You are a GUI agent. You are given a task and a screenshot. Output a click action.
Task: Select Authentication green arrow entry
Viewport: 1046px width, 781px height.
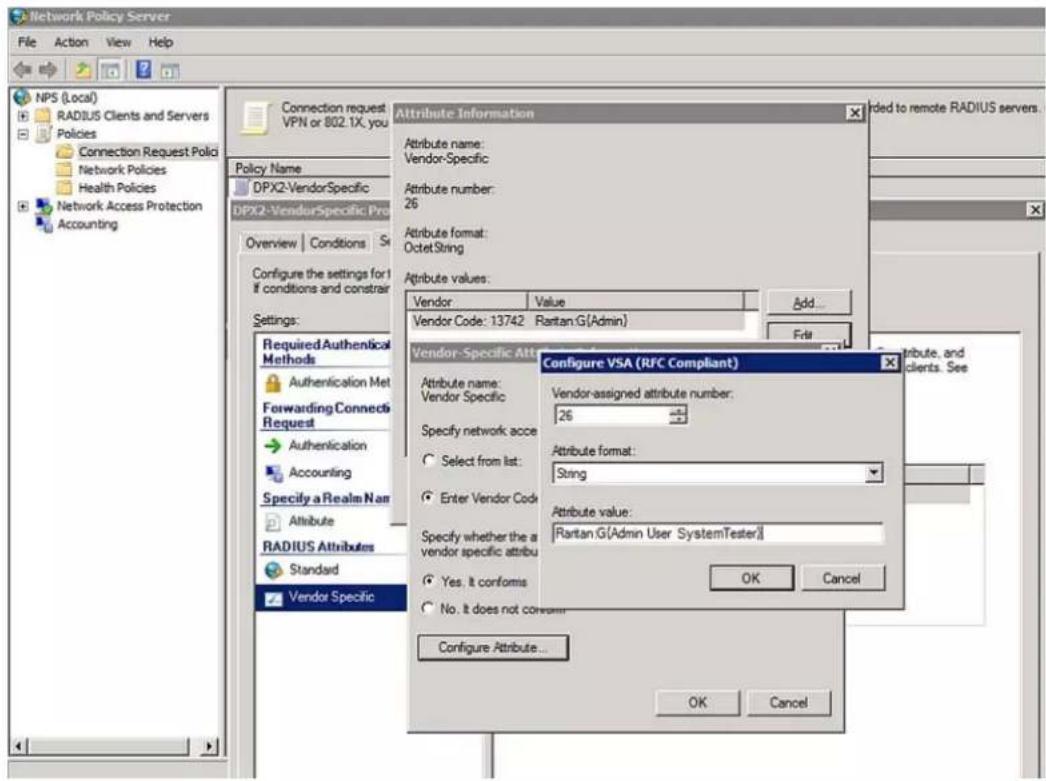[x=316, y=445]
